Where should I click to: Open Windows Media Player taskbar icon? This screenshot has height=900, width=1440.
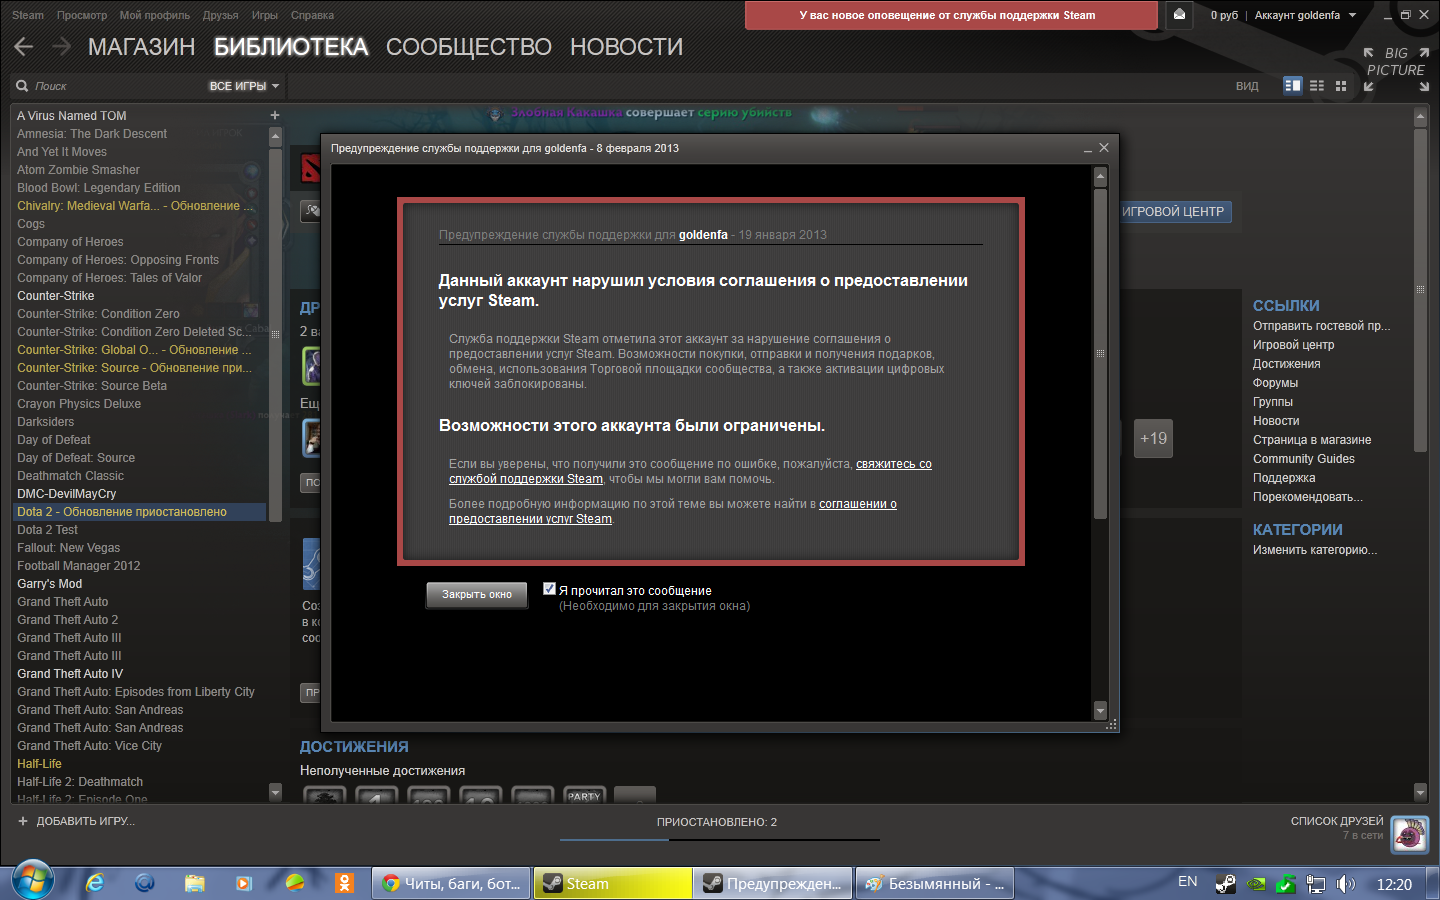(x=244, y=883)
